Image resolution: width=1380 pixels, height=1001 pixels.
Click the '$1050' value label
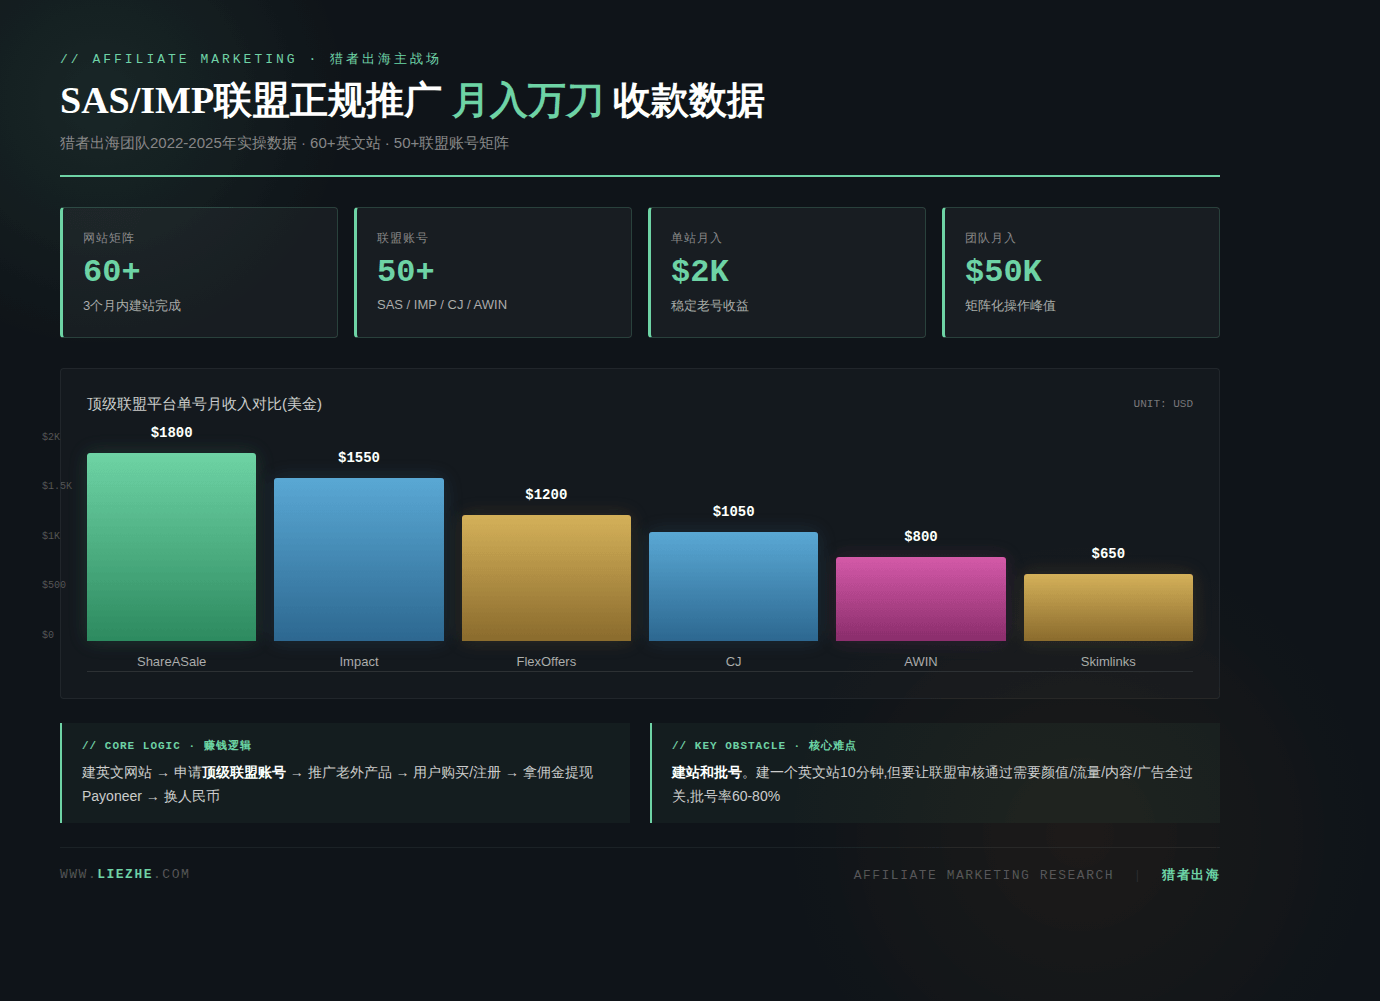point(733,511)
